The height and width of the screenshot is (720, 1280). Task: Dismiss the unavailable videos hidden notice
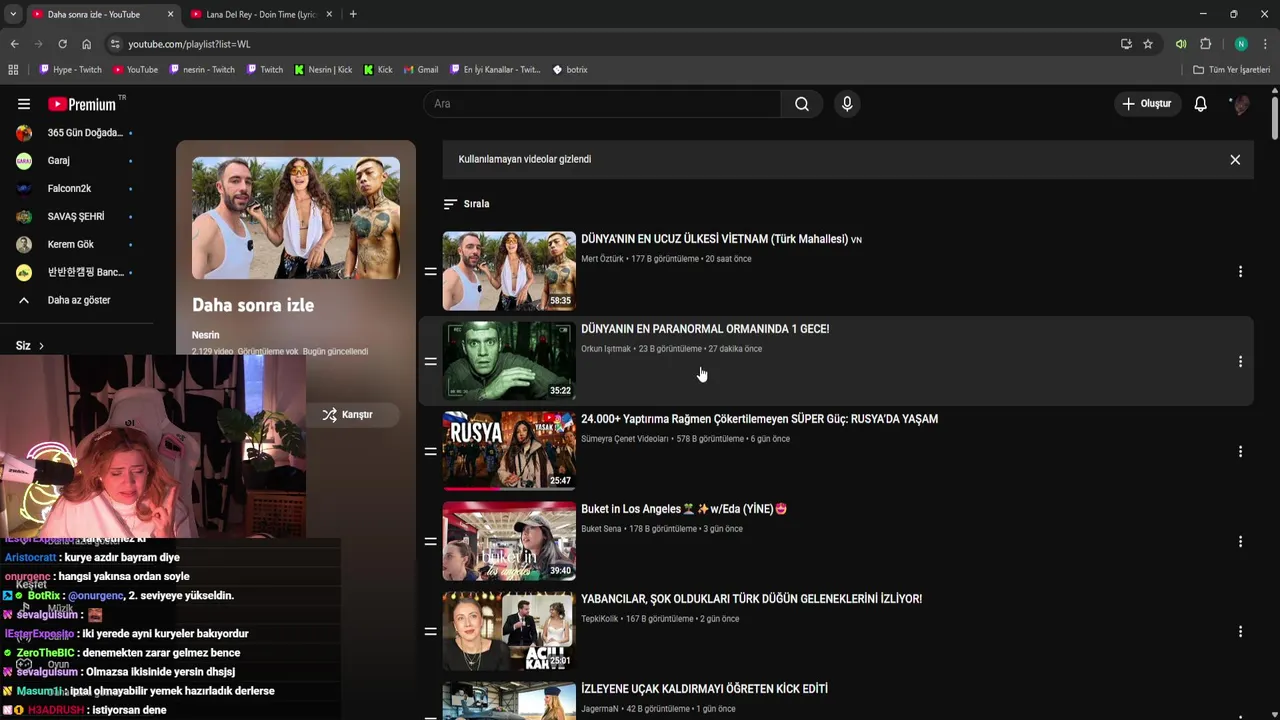click(x=1235, y=160)
